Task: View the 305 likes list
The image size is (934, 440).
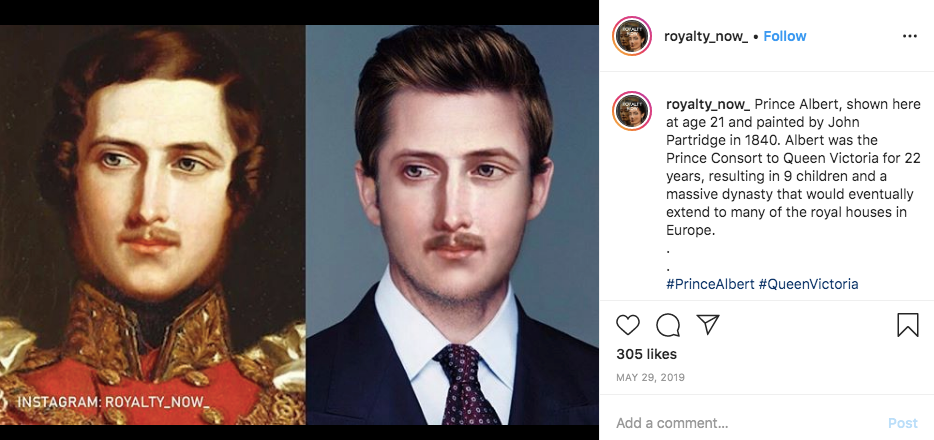Action: pyautogui.click(x=646, y=354)
